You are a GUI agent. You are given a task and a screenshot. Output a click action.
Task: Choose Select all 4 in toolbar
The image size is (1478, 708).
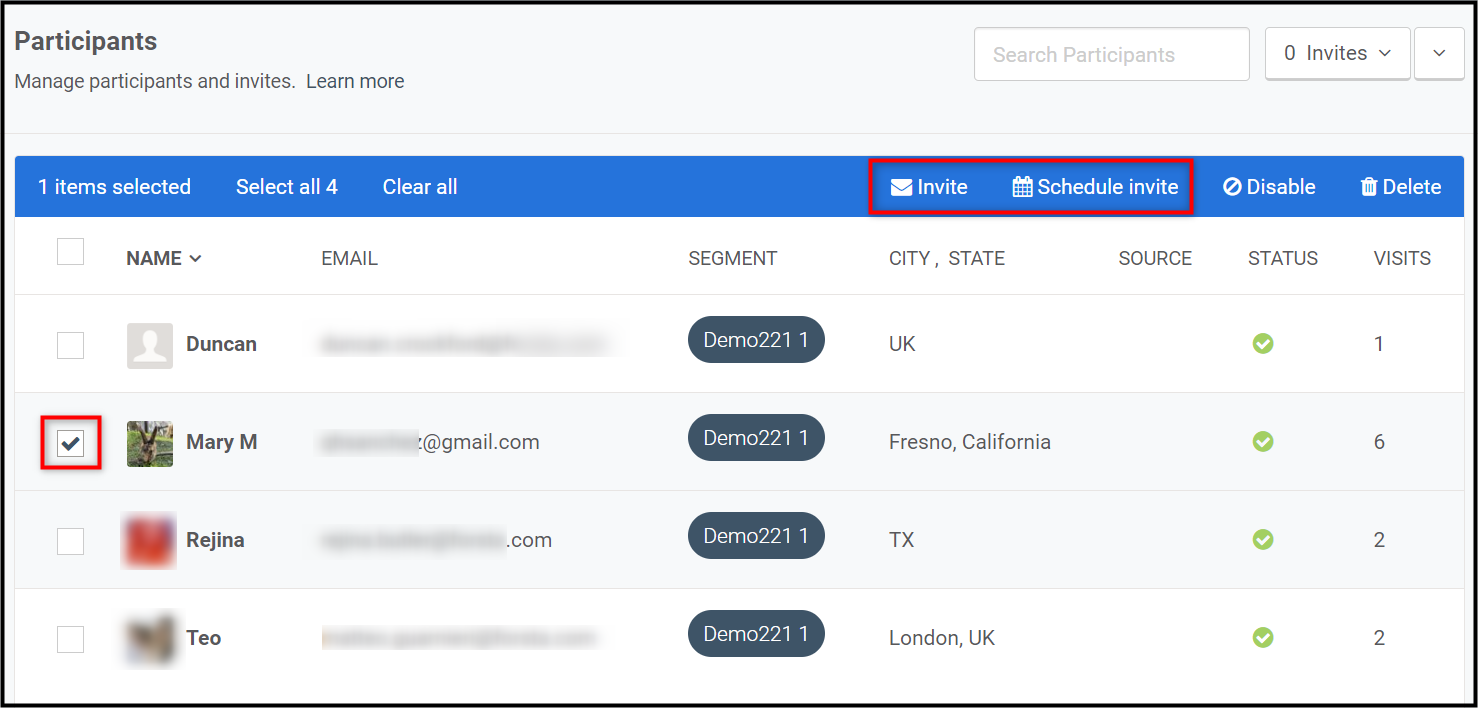click(287, 187)
